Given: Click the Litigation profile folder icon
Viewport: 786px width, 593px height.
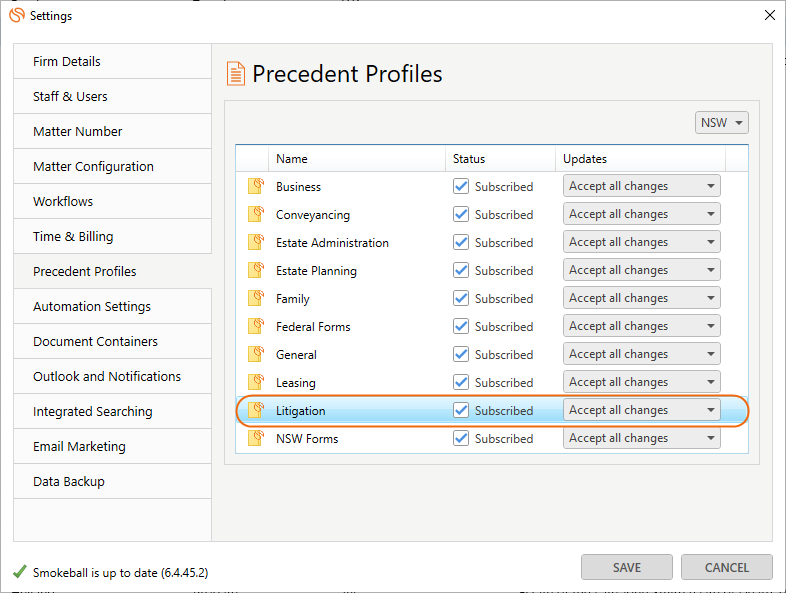Looking at the screenshot, I should [x=256, y=411].
